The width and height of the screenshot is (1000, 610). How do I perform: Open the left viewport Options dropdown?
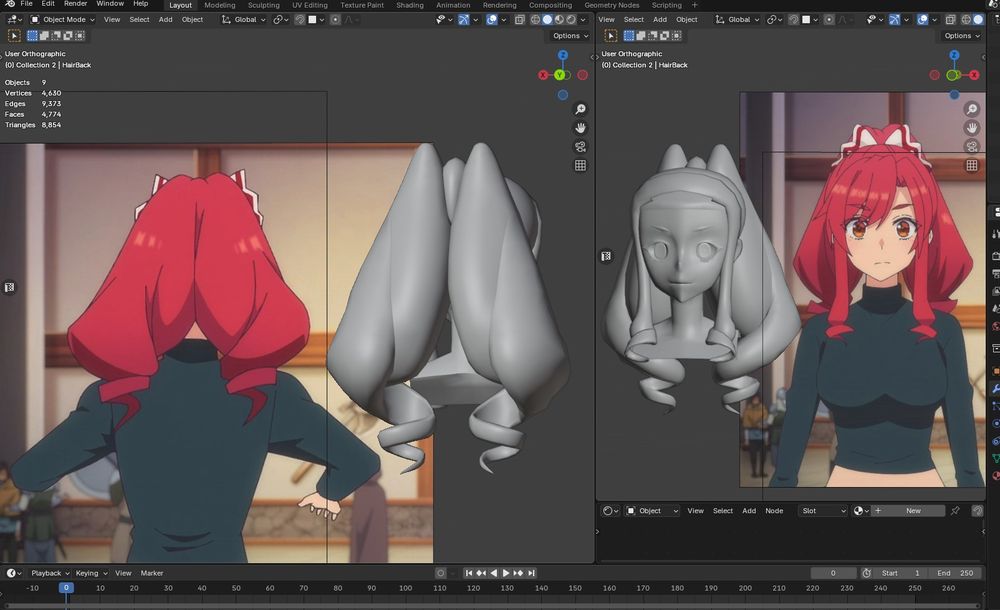coord(570,36)
